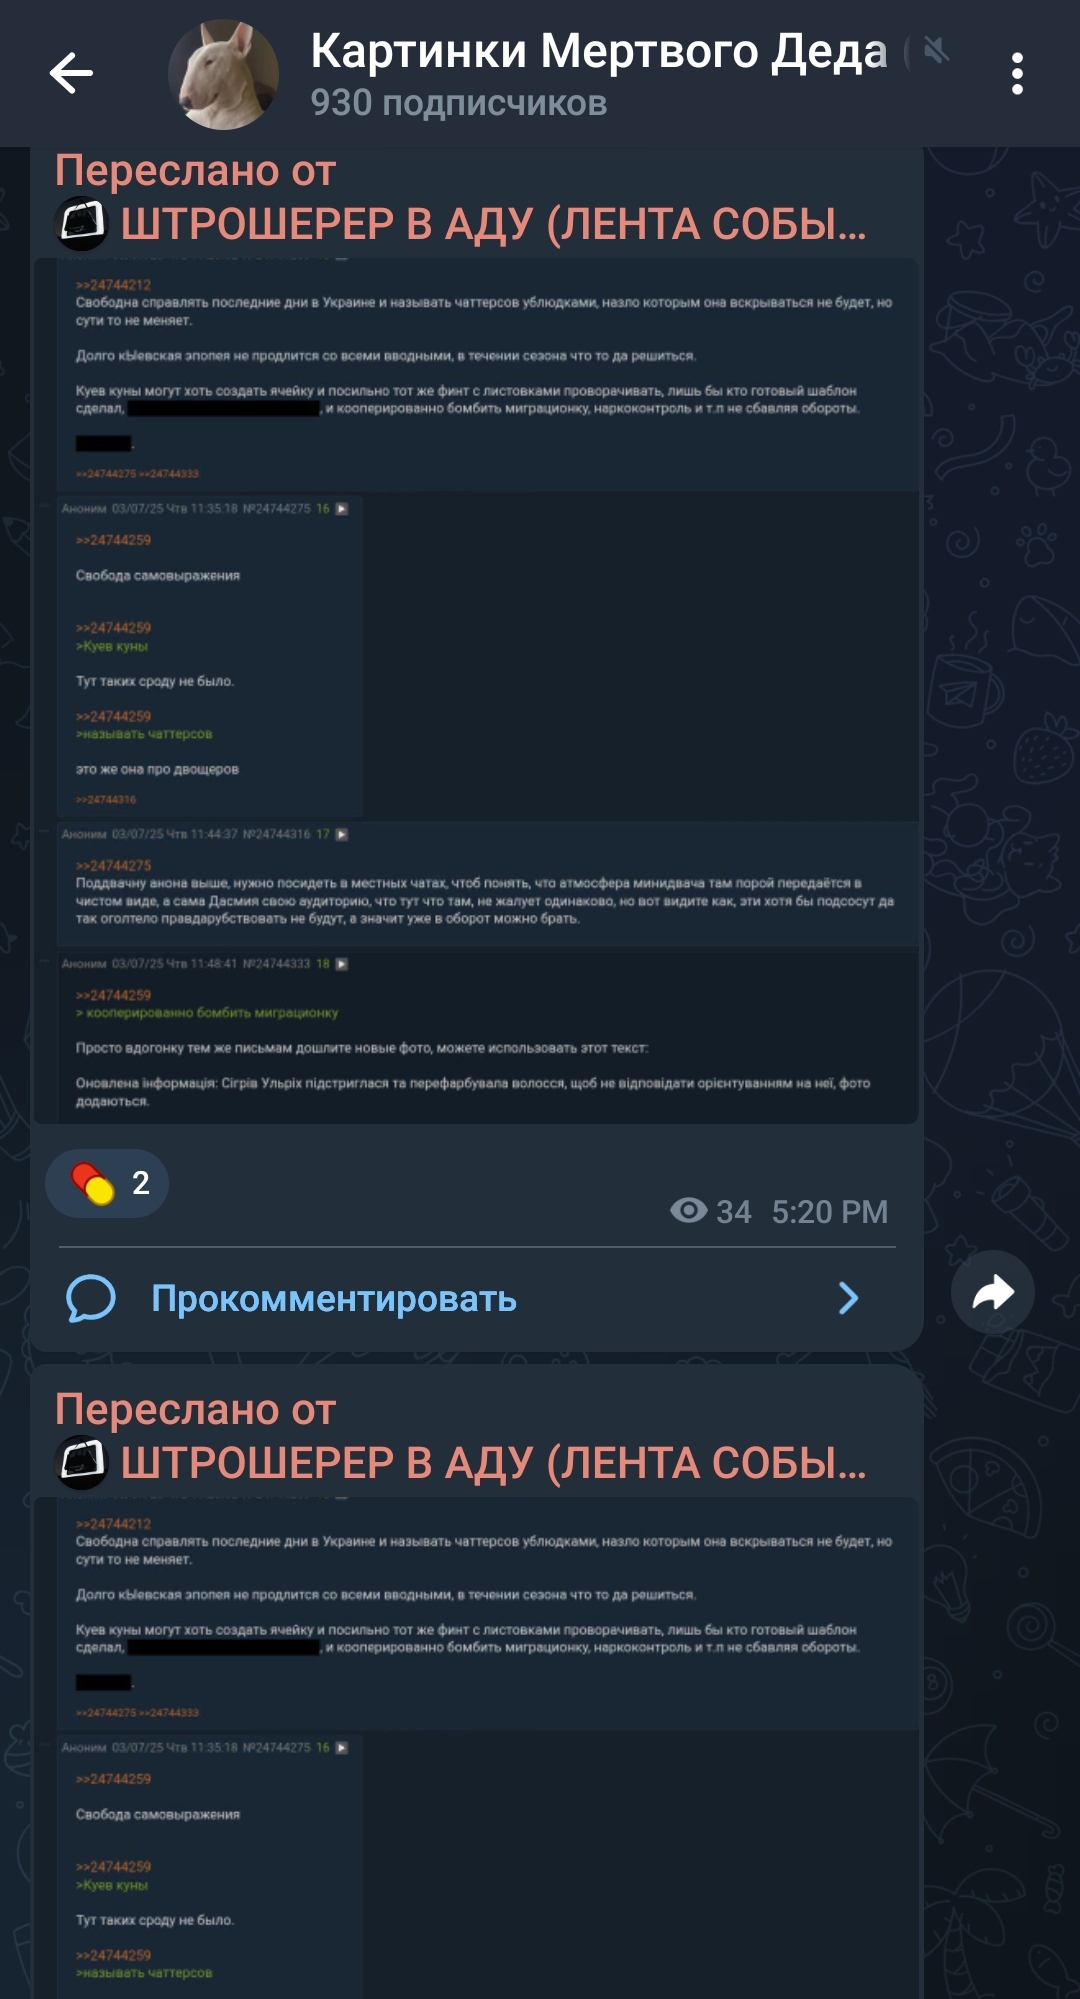Screen dimensions: 1080x1999
Task: Open Картинки Мертвого Деда channel title
Action: click(x=599, y=51)
